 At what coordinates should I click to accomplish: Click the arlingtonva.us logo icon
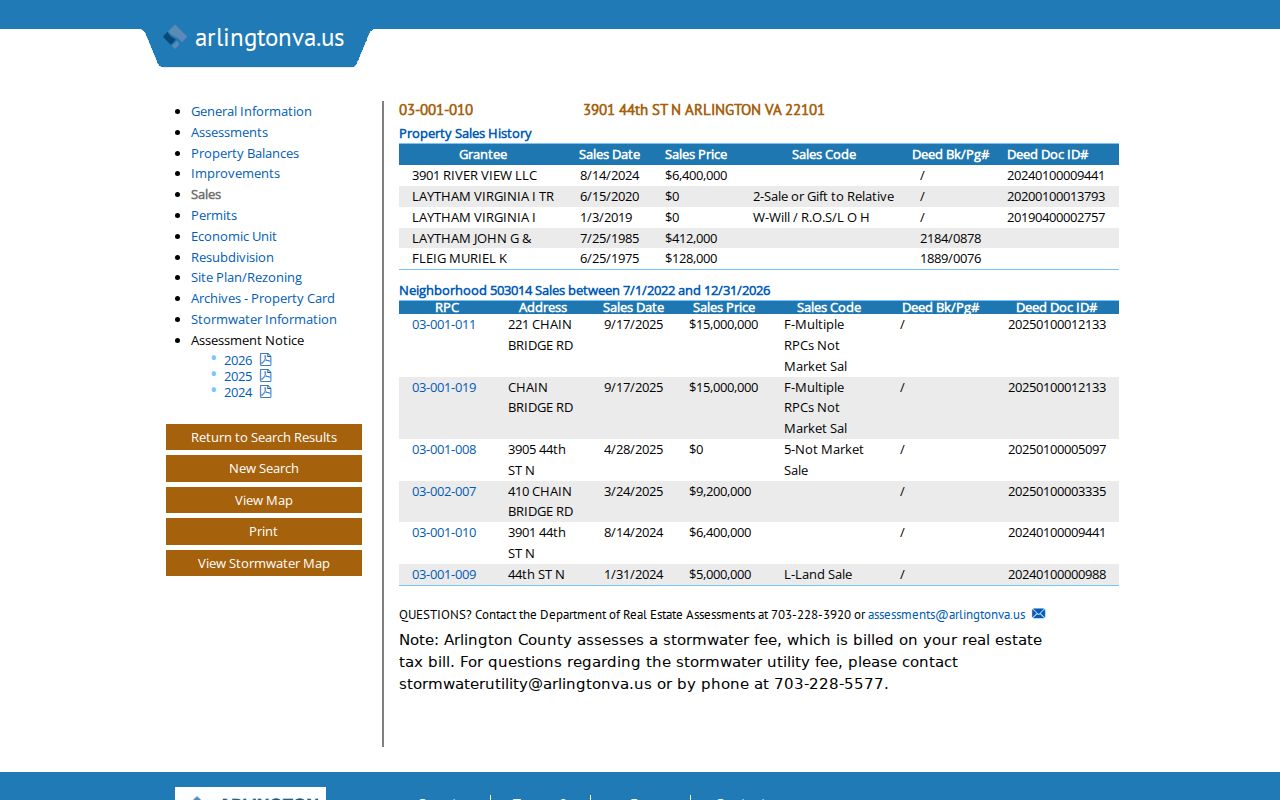coord(175,37)
